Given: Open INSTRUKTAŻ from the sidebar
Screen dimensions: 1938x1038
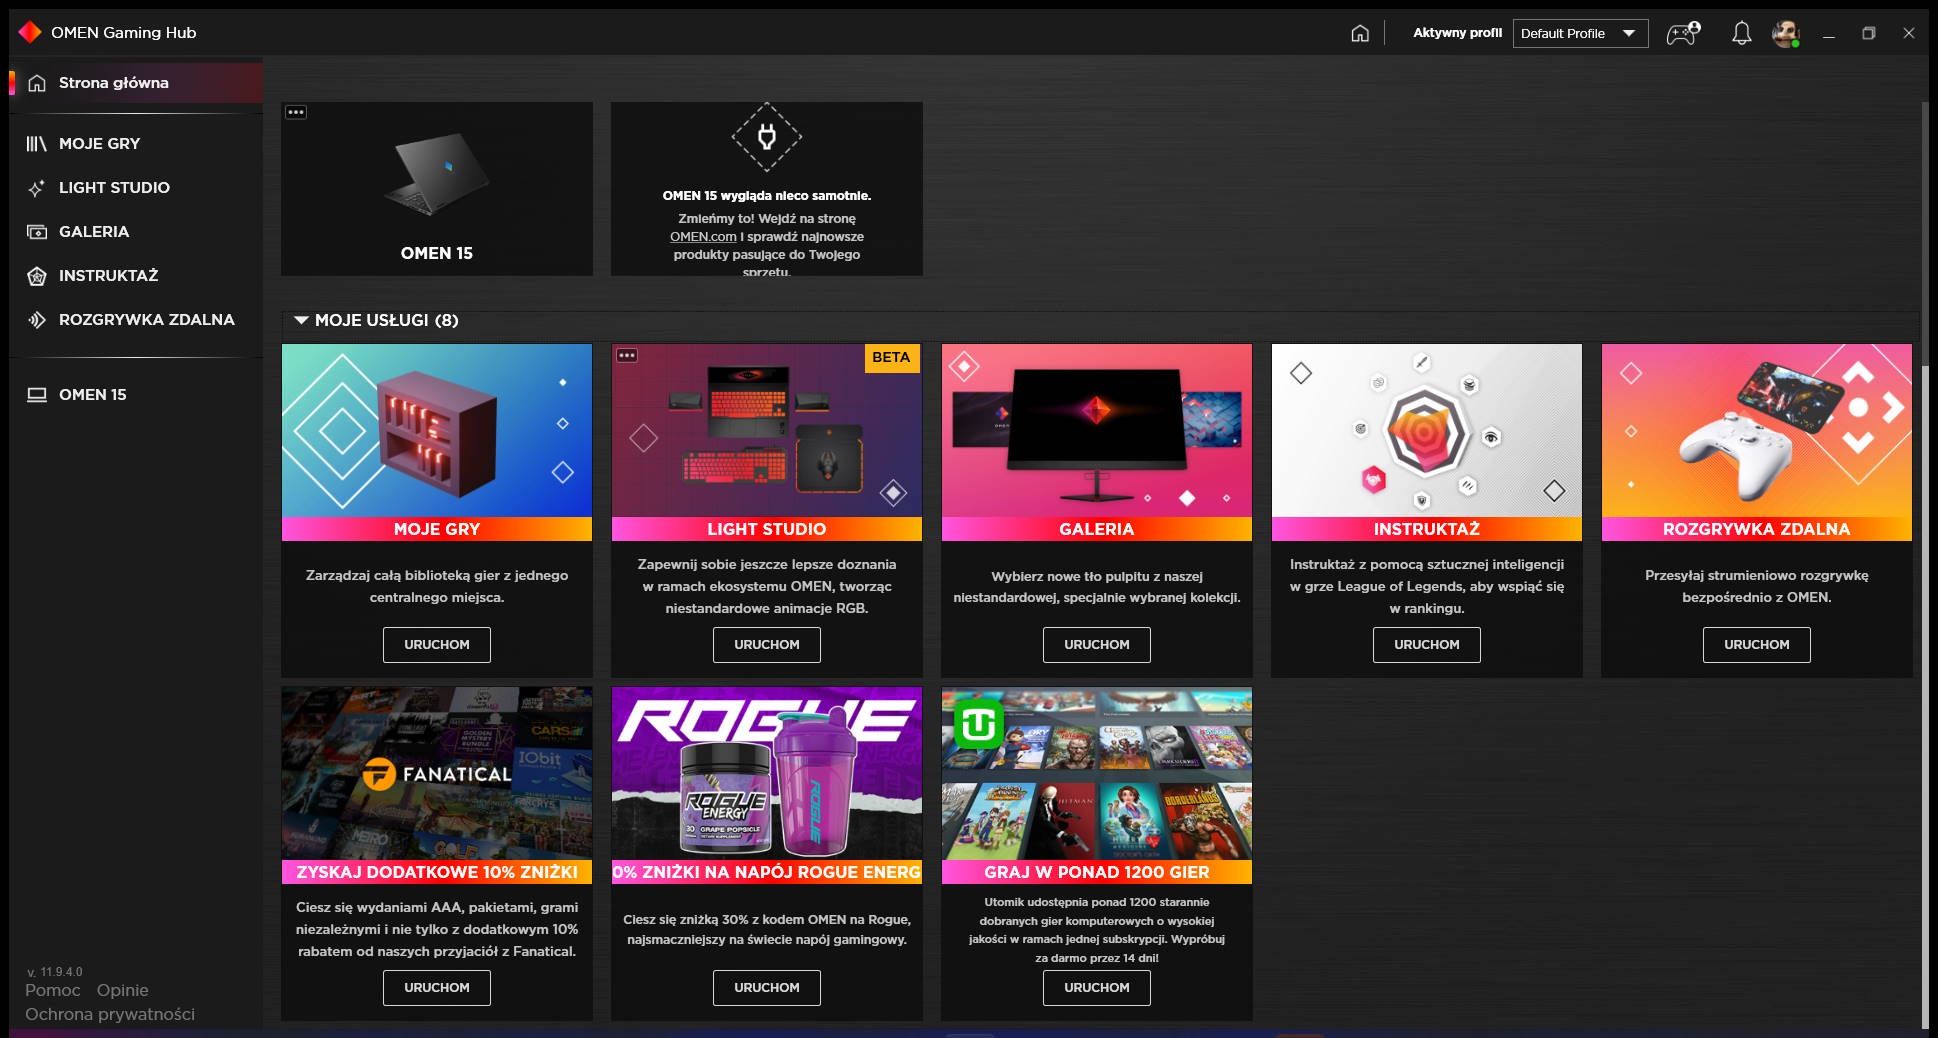Looking at the screenshot, I should pos(136,276).
